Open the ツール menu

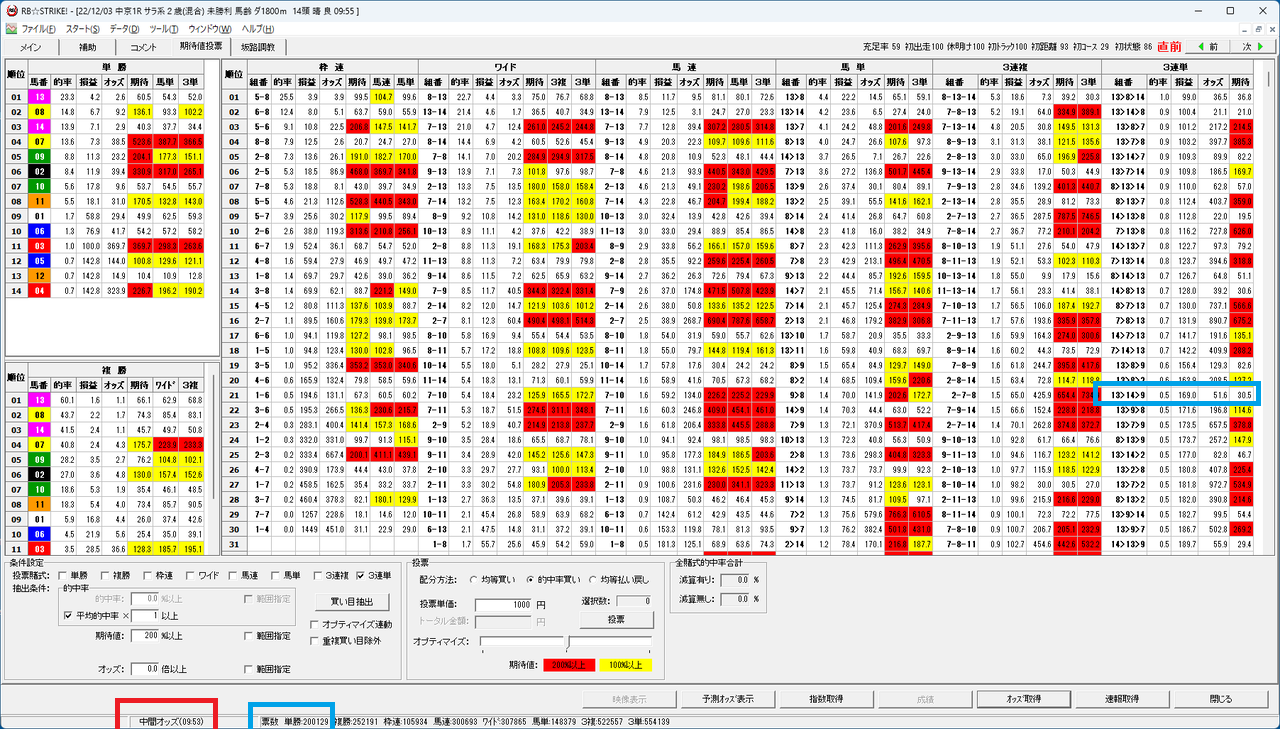coord(164,29)
